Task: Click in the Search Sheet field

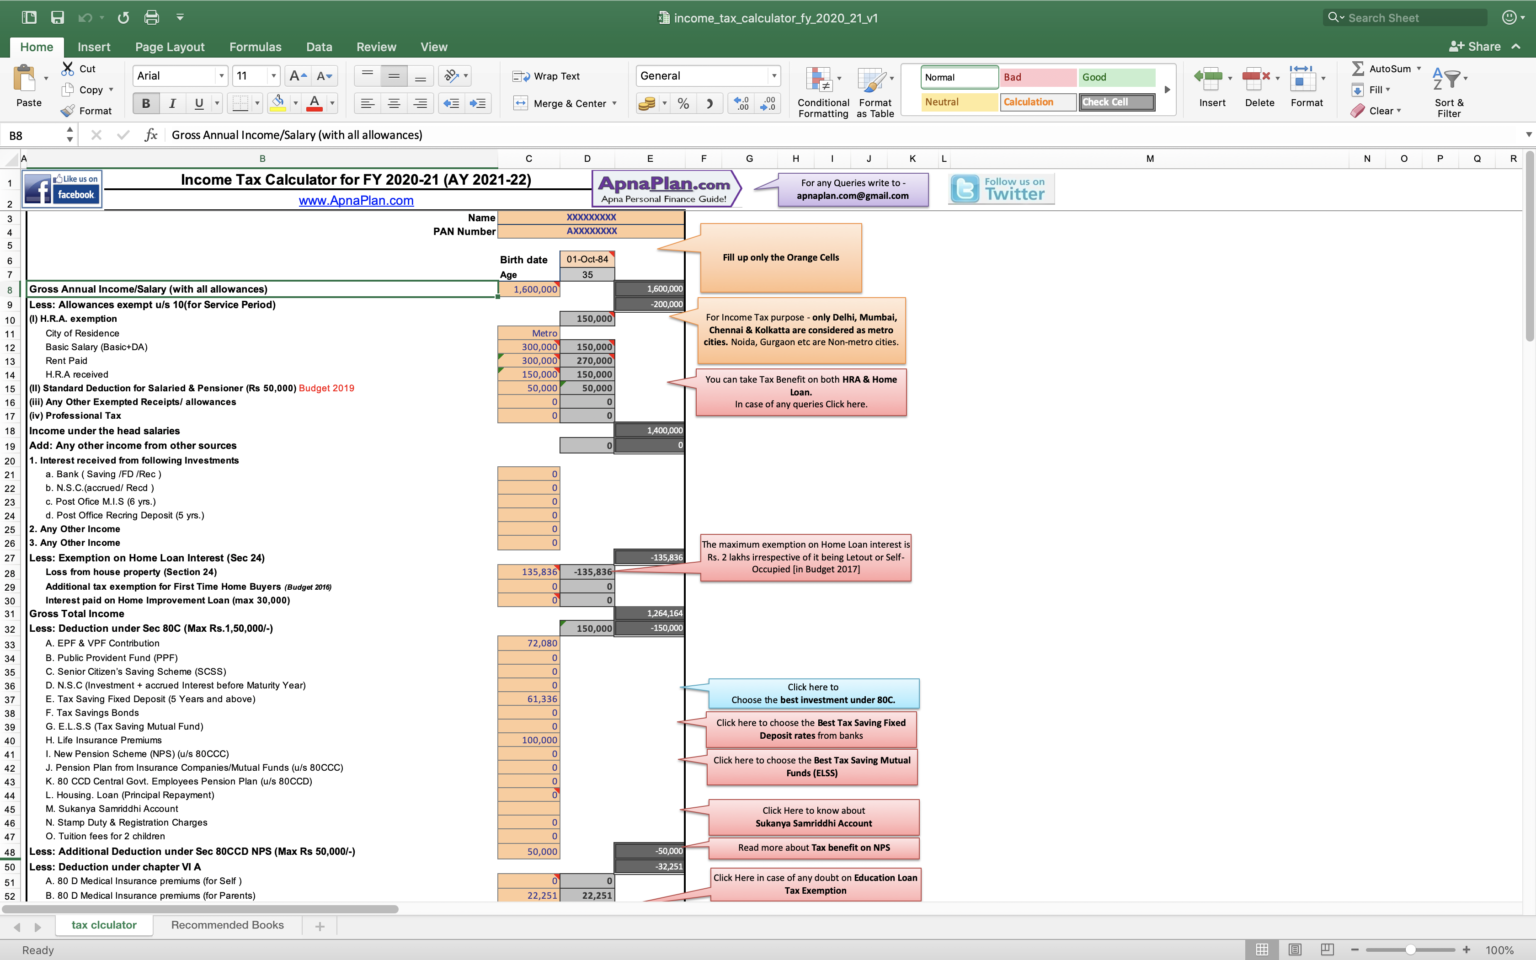Action: point(1405,18)
